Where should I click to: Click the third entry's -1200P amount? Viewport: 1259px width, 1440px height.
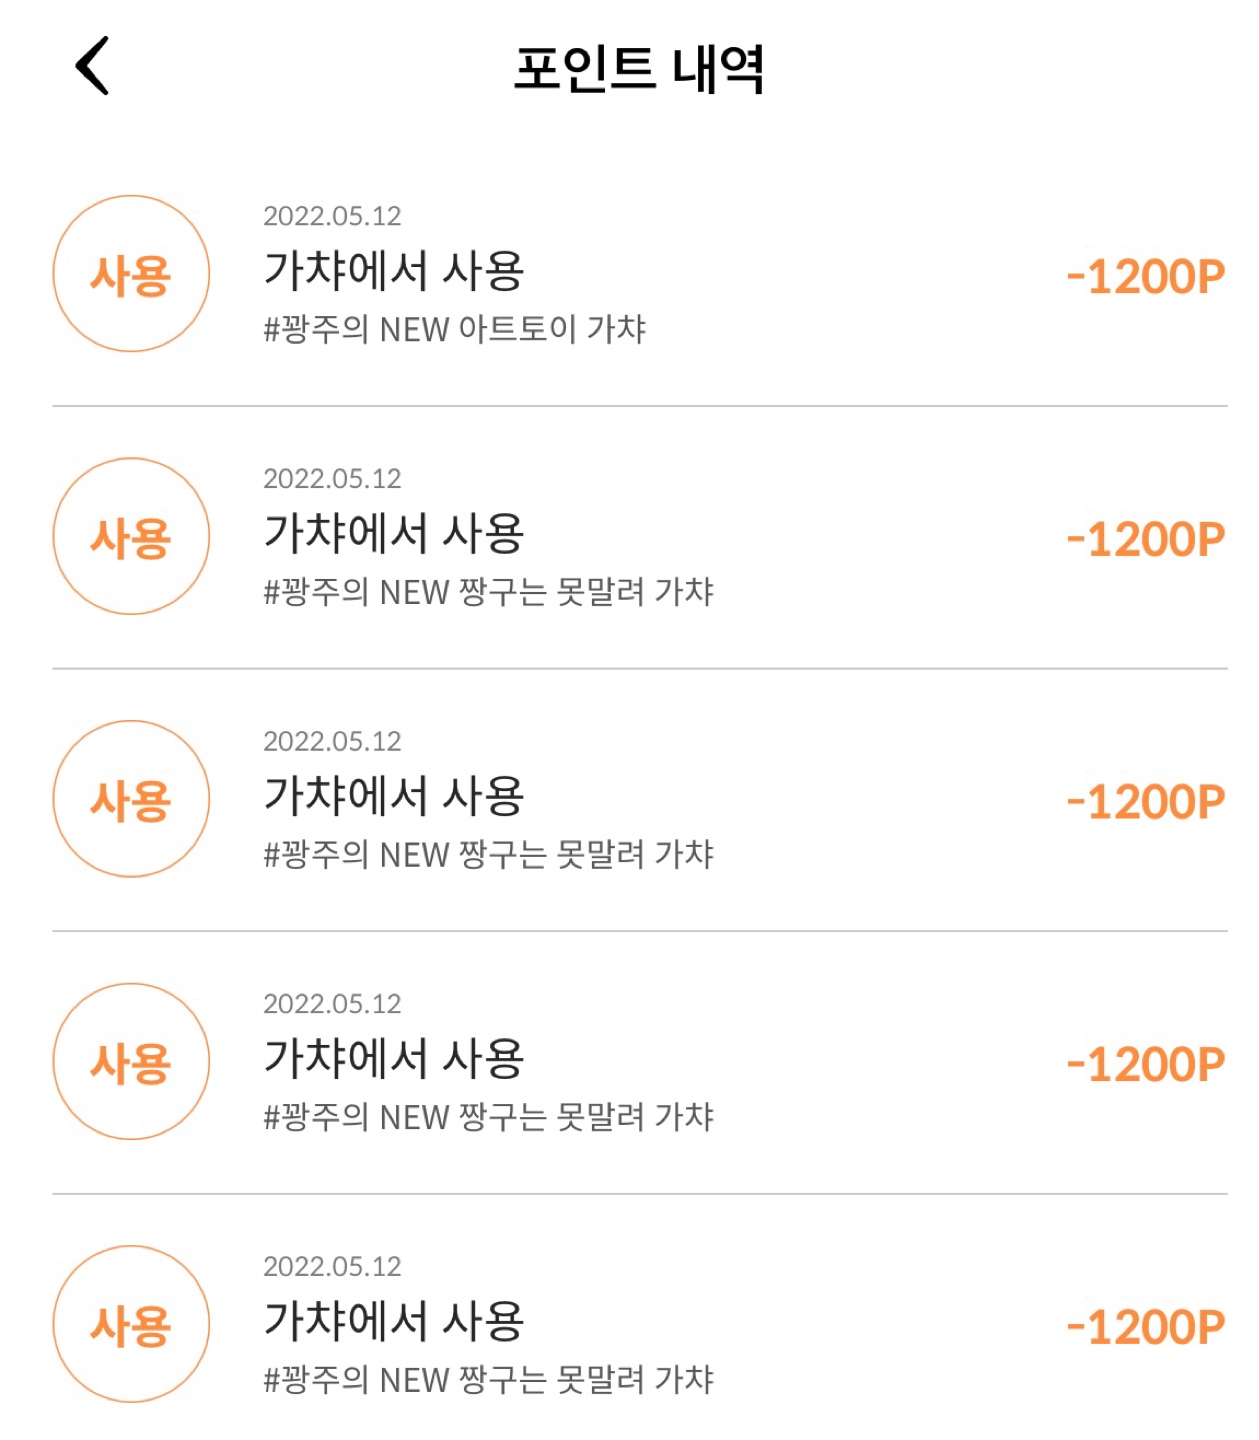[x=1146, y=802]
